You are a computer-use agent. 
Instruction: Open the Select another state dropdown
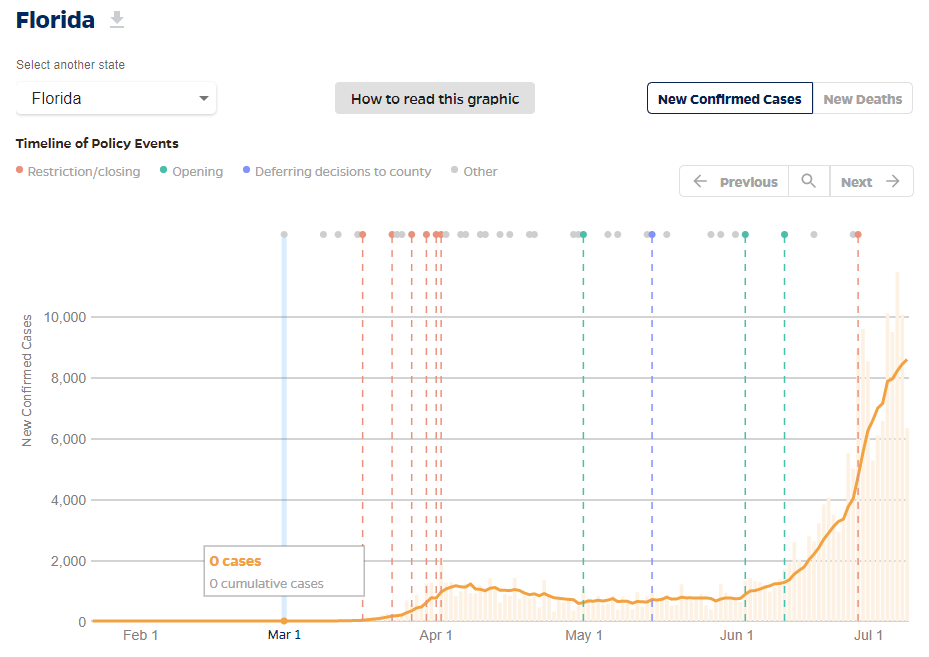pyautogui.click(x=115, y=98)
